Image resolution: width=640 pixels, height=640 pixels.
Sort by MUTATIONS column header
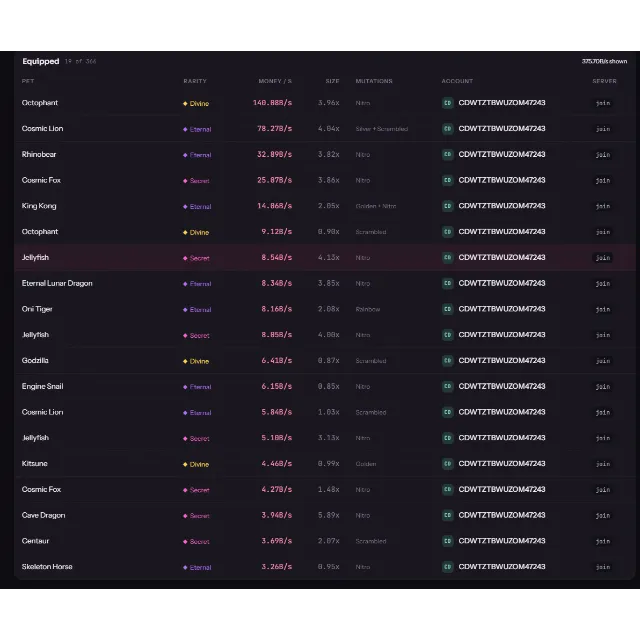[x=374, y=81]
